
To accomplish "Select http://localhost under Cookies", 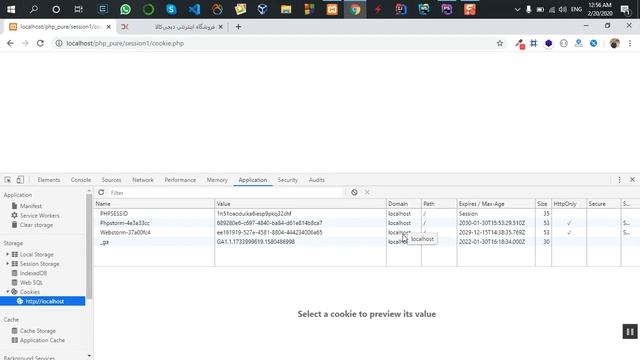I will coord(42,301).
